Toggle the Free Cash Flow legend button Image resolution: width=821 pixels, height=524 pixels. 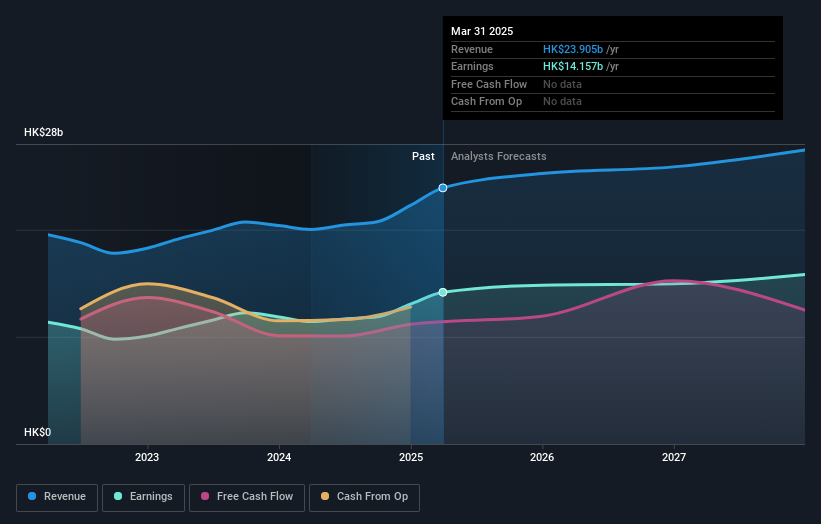247,497
